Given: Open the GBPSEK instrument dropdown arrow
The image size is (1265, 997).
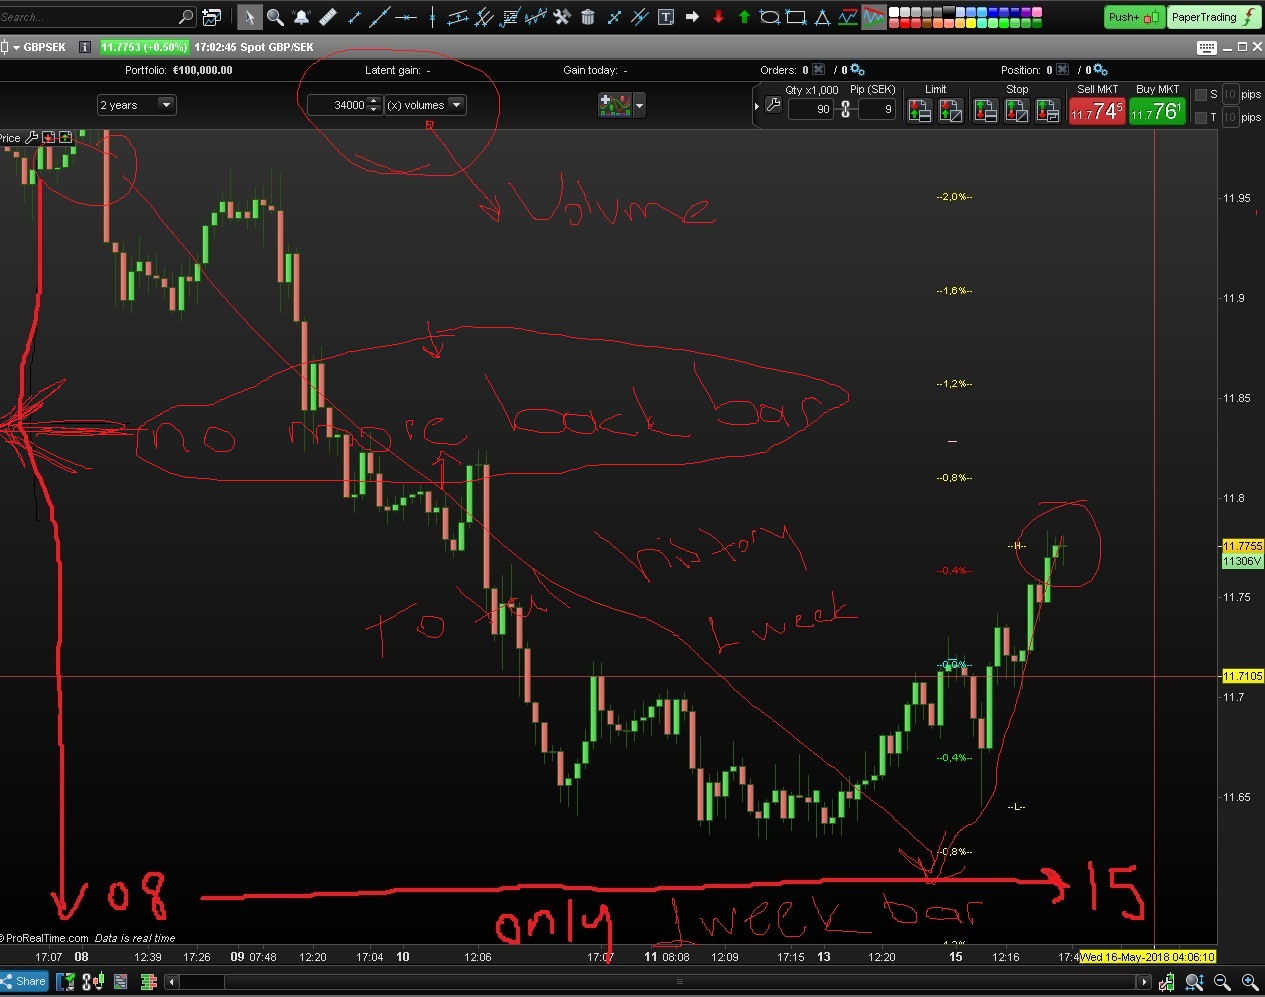Looking at the screenshot, I should (16, 47).
